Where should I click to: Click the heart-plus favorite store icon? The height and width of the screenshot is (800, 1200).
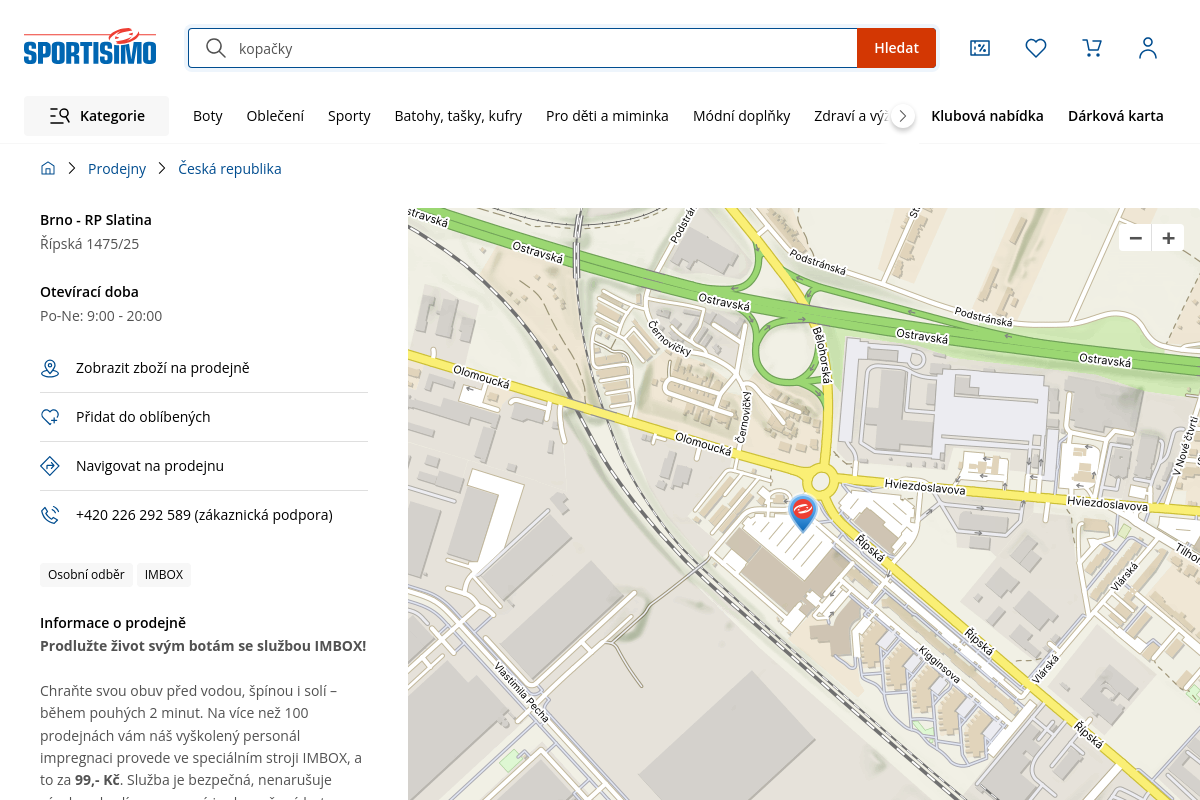(x=50, y=418)
